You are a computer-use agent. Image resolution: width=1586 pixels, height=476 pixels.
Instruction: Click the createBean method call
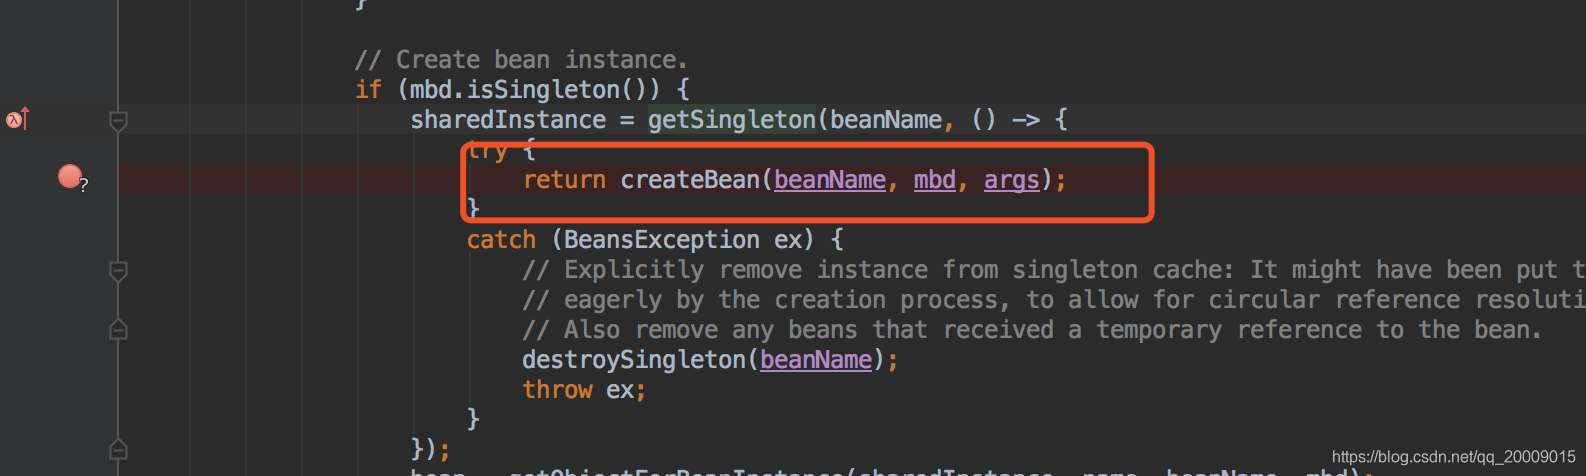690,180
